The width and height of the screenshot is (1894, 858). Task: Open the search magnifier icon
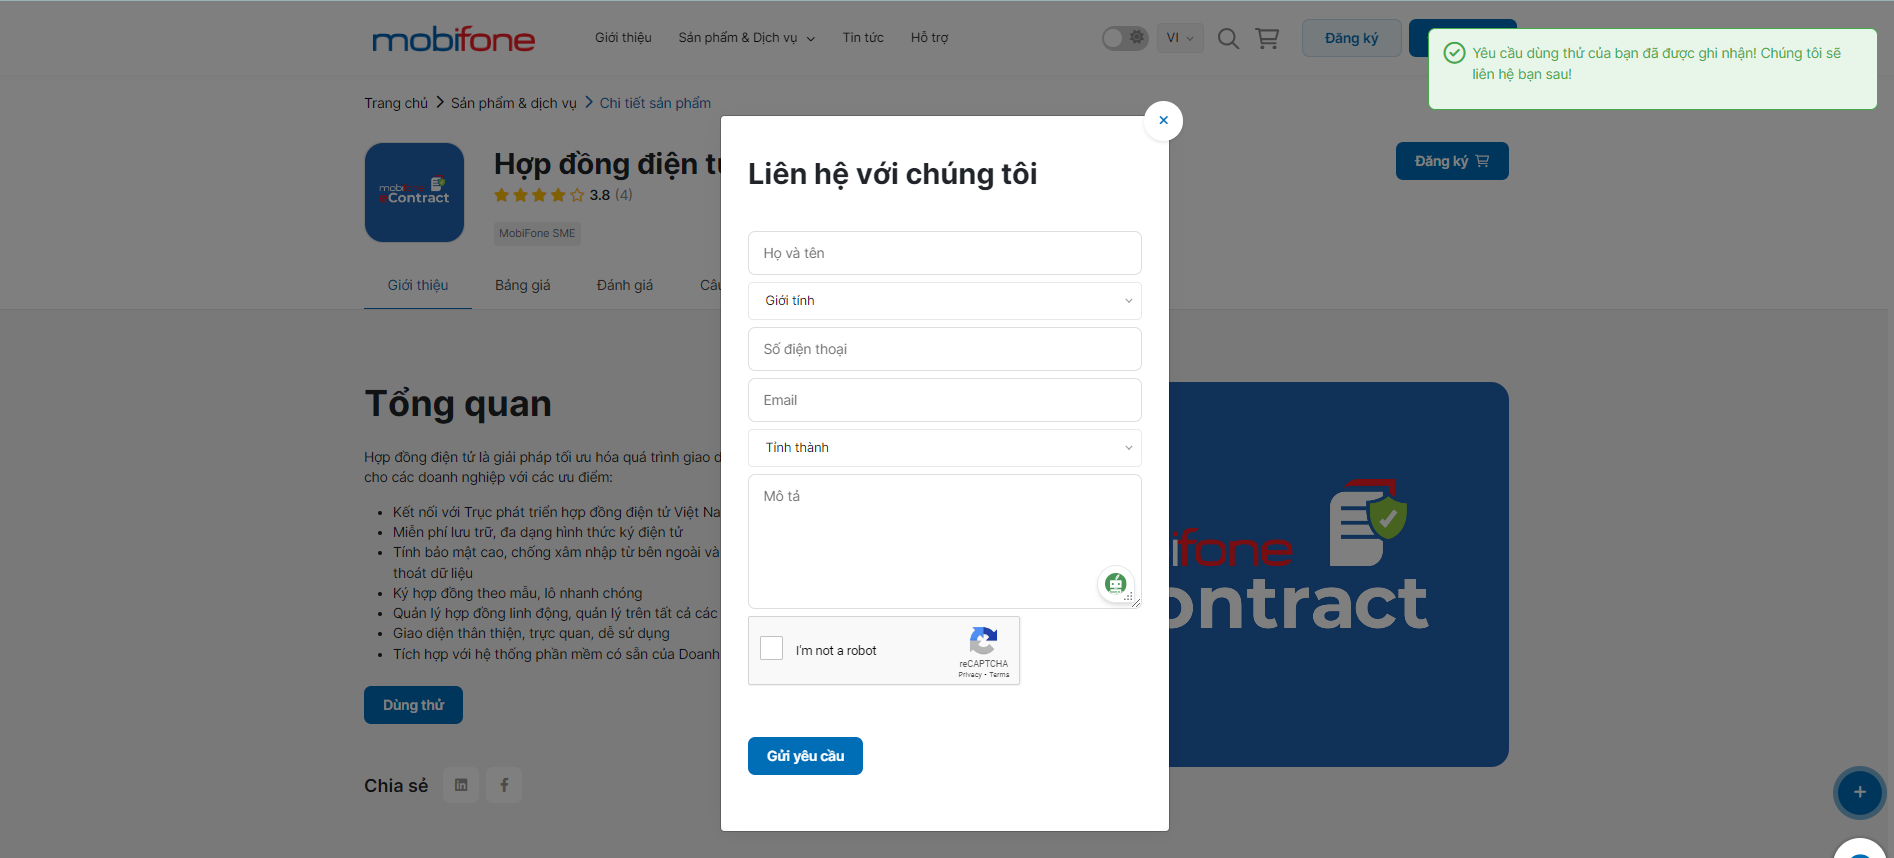pyautogui.click(x=1228, y=38)
